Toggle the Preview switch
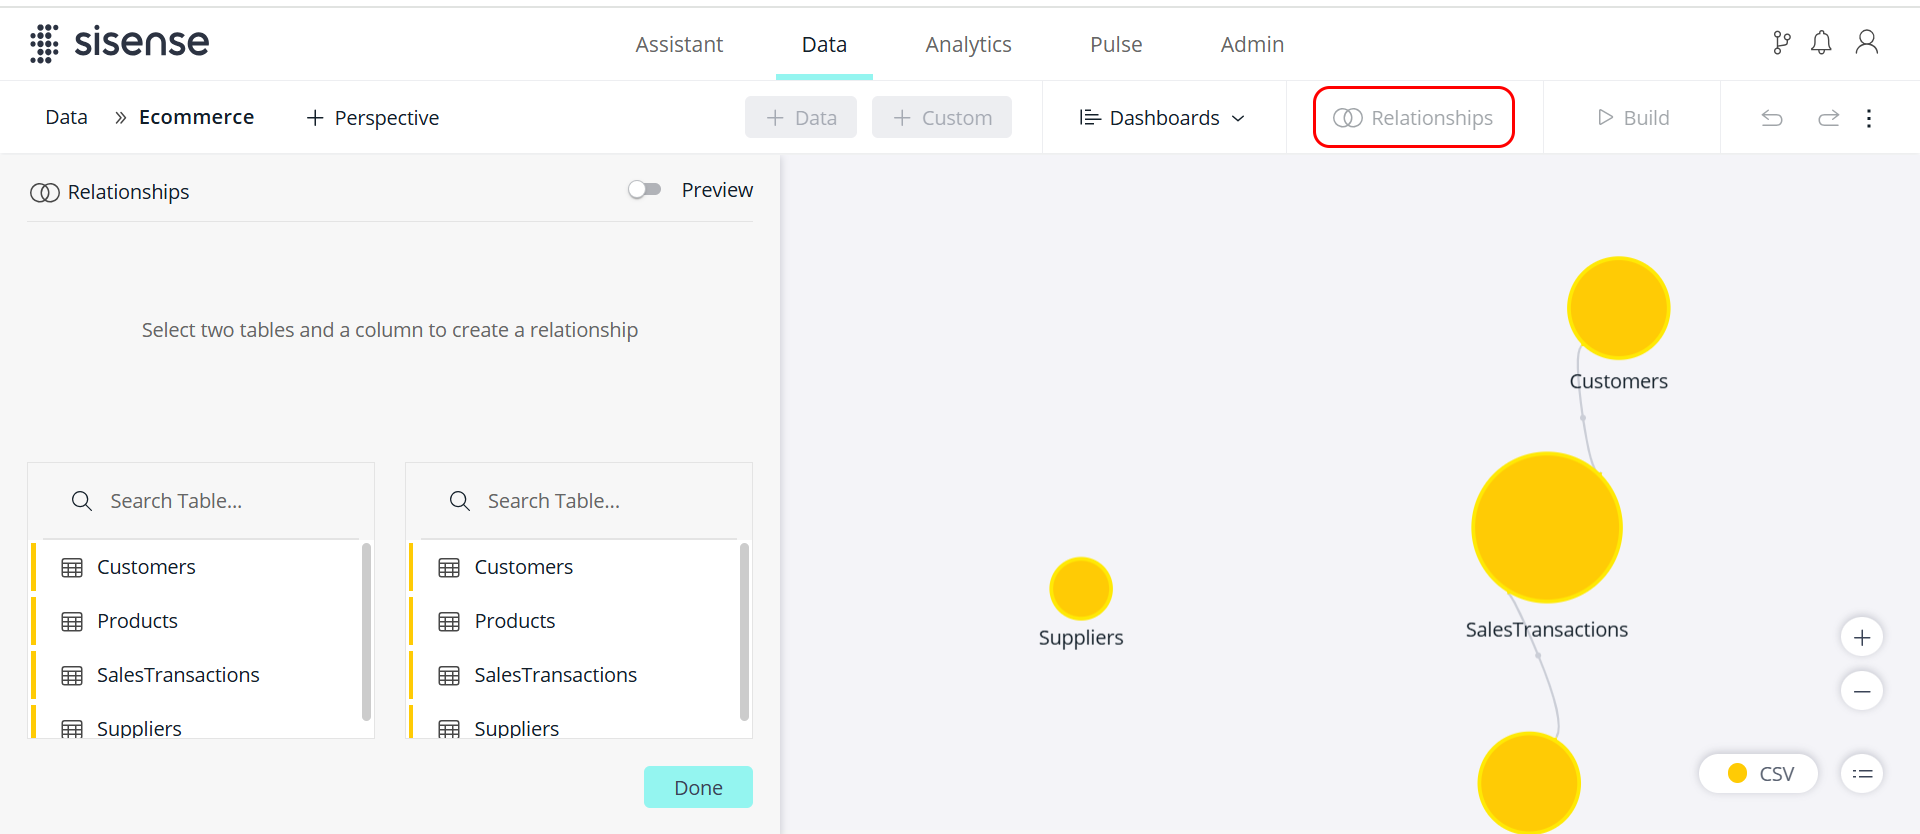 (645, 190)
